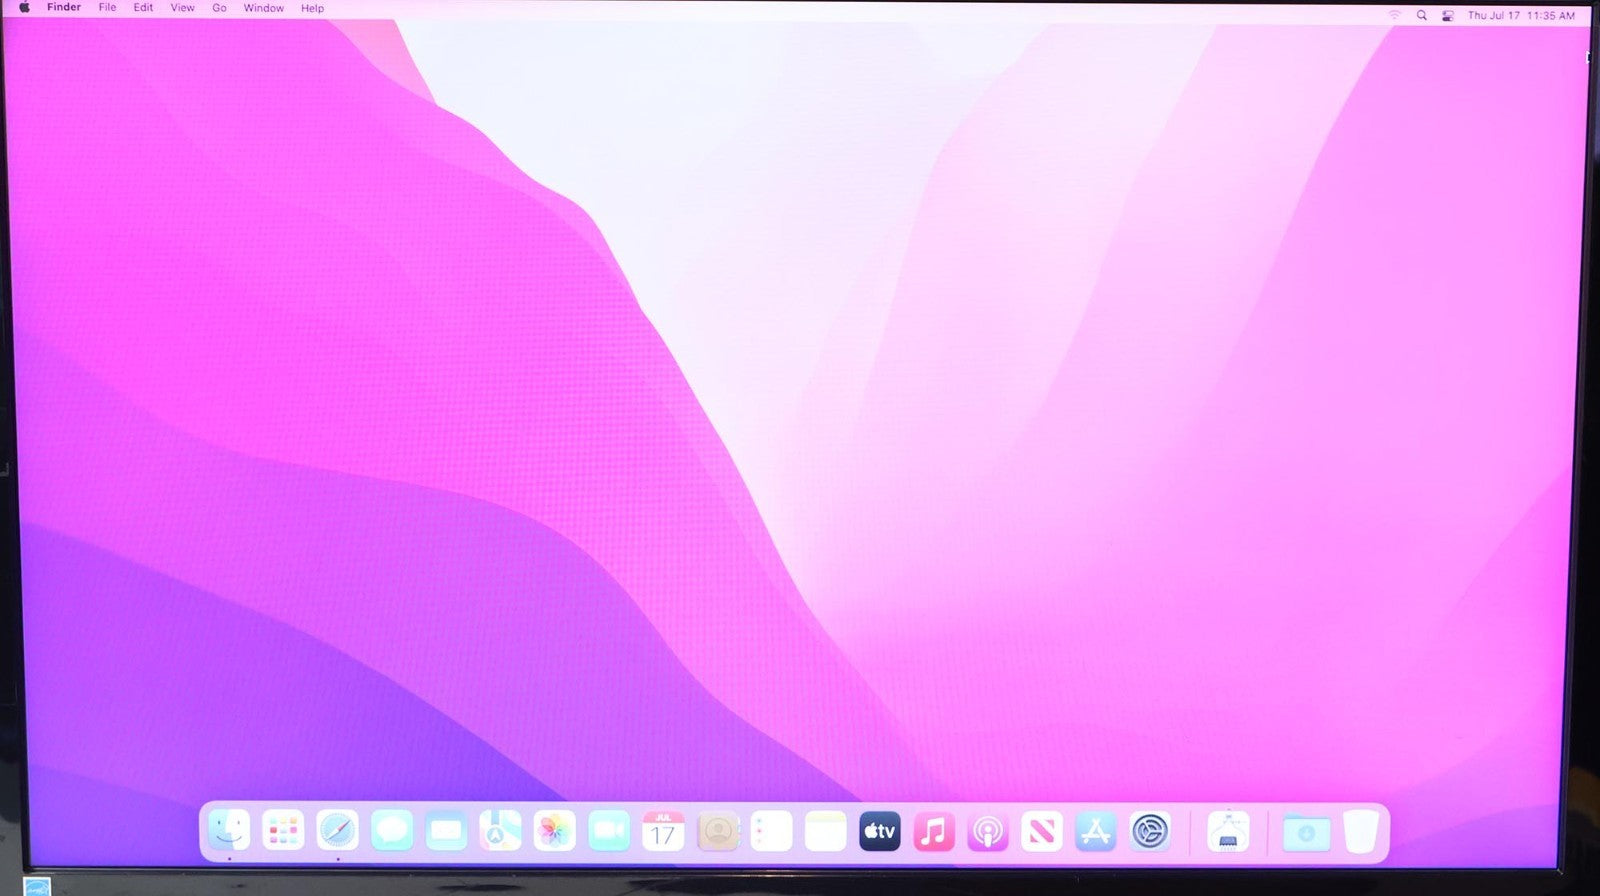The image size is (1600, 896).
Task: Click the Wi-Fi status icon
Action: click(x=1394, y=15)
